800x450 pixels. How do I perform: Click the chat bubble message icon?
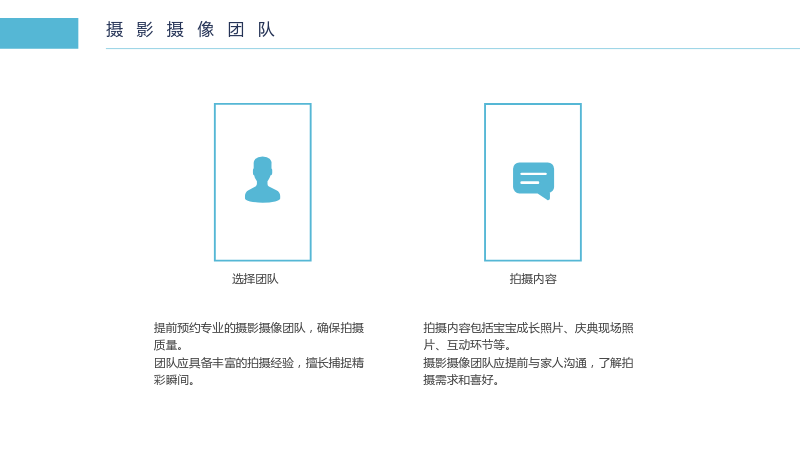(x=533, y=181)
